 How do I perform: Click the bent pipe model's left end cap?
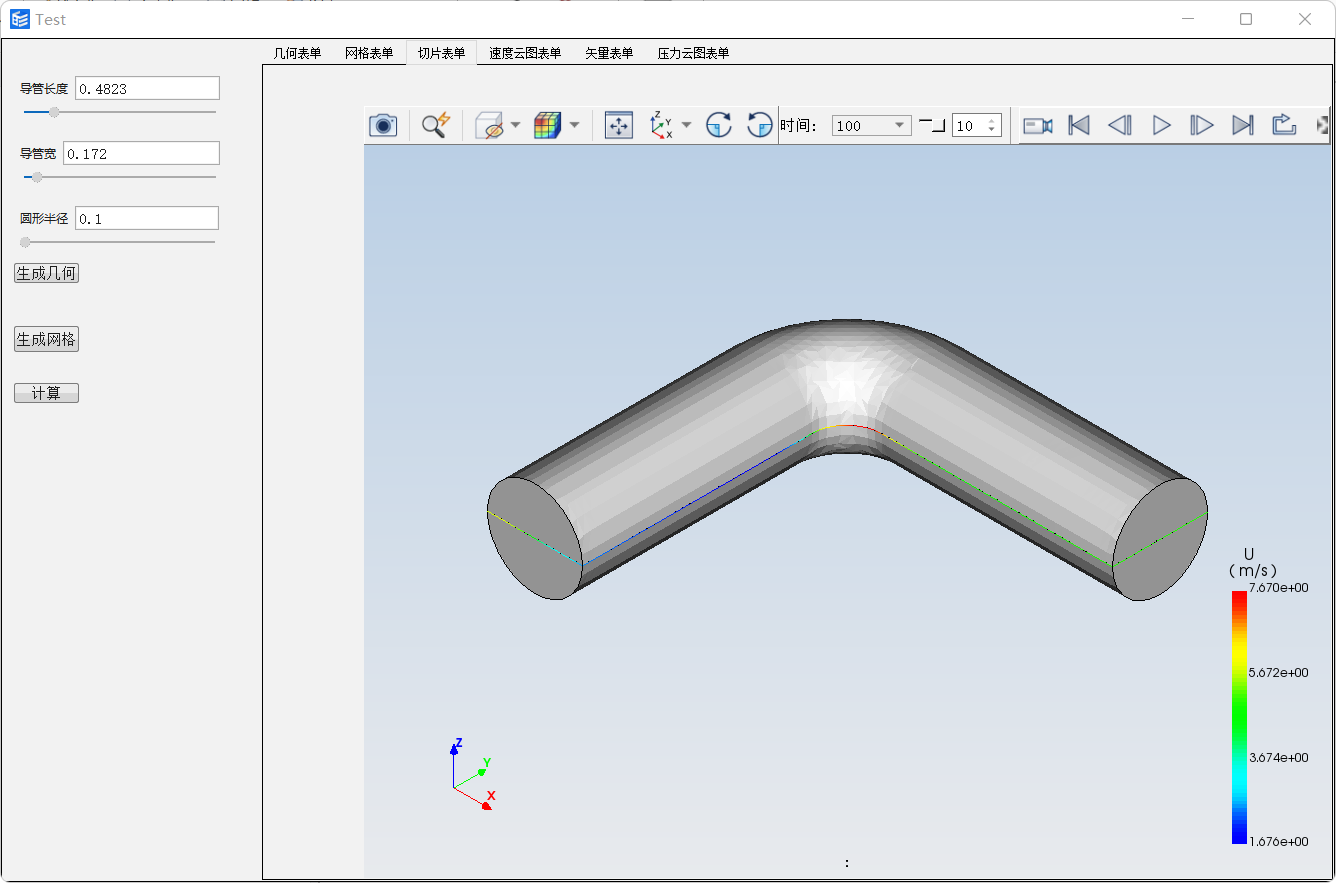(x=534, y=538)
